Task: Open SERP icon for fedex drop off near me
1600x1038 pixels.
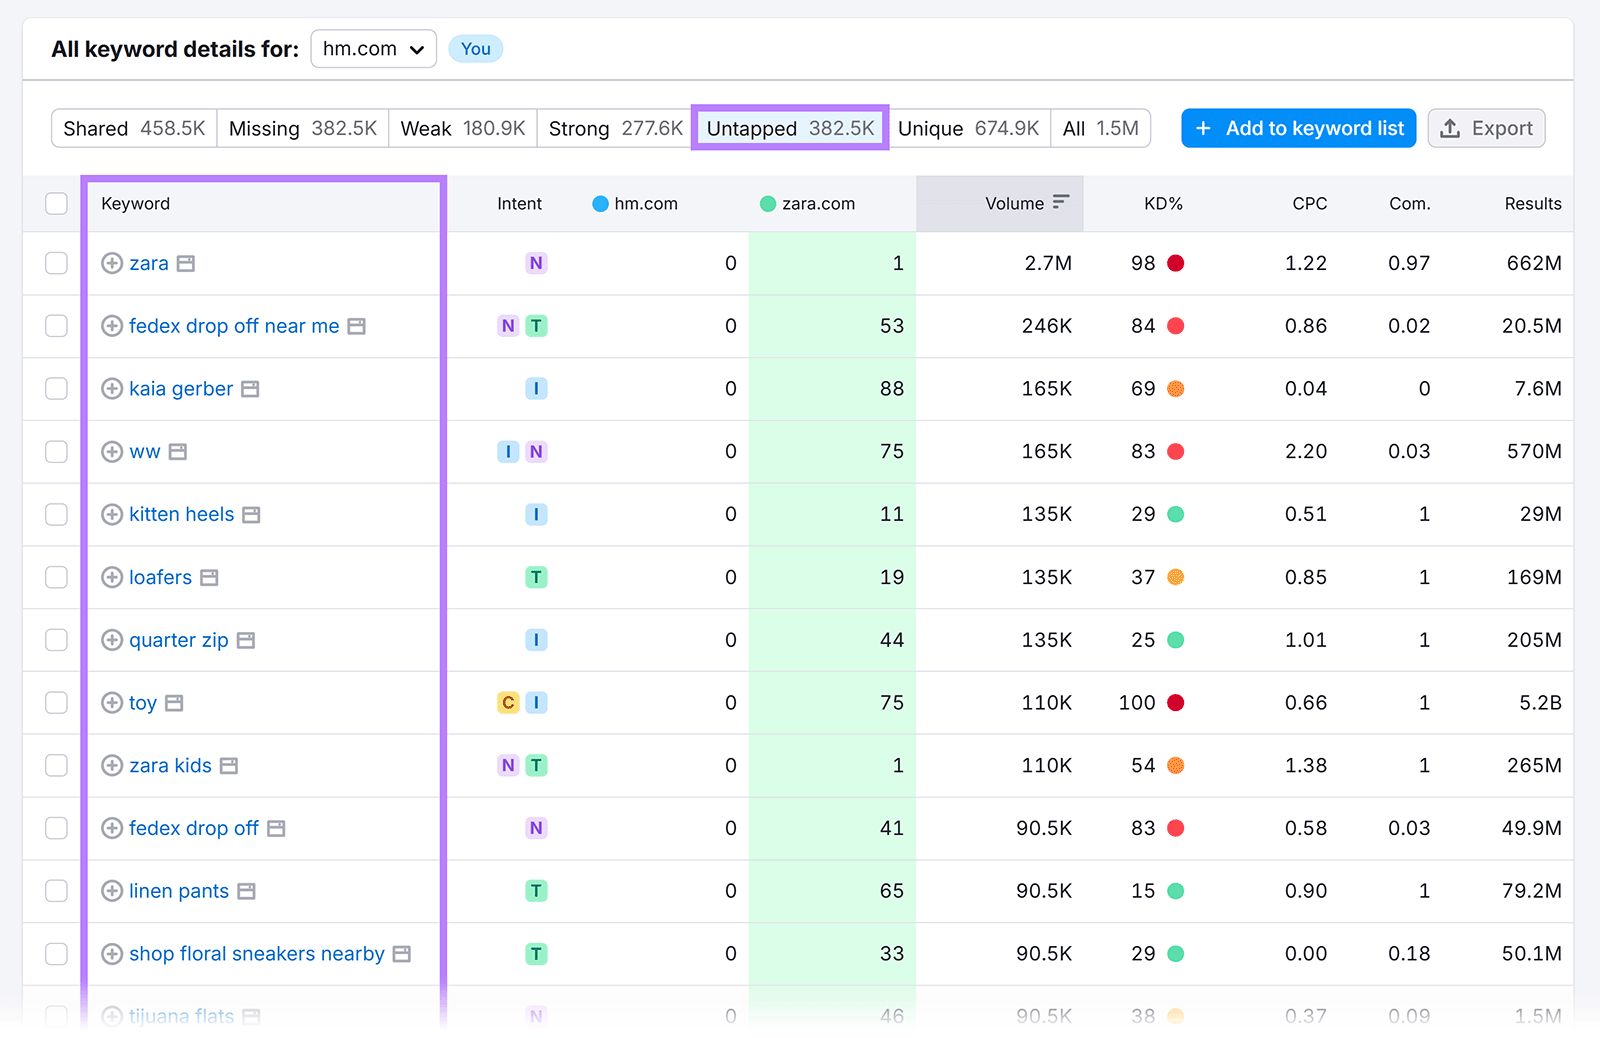Action: 357,326
